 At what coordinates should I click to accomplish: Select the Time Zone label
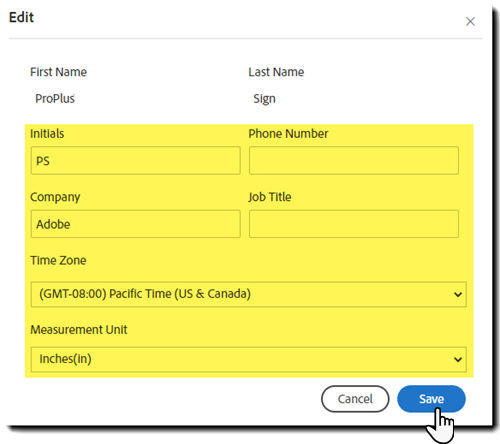(x=58, y=260)
